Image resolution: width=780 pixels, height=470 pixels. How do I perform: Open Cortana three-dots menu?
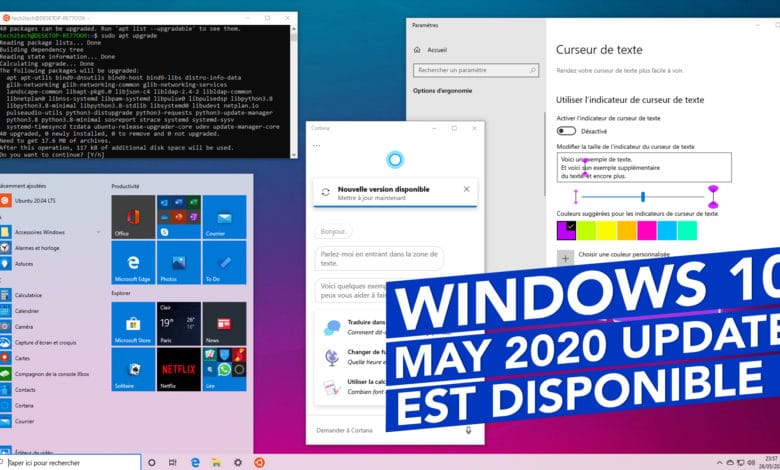[x=316, y=146]
